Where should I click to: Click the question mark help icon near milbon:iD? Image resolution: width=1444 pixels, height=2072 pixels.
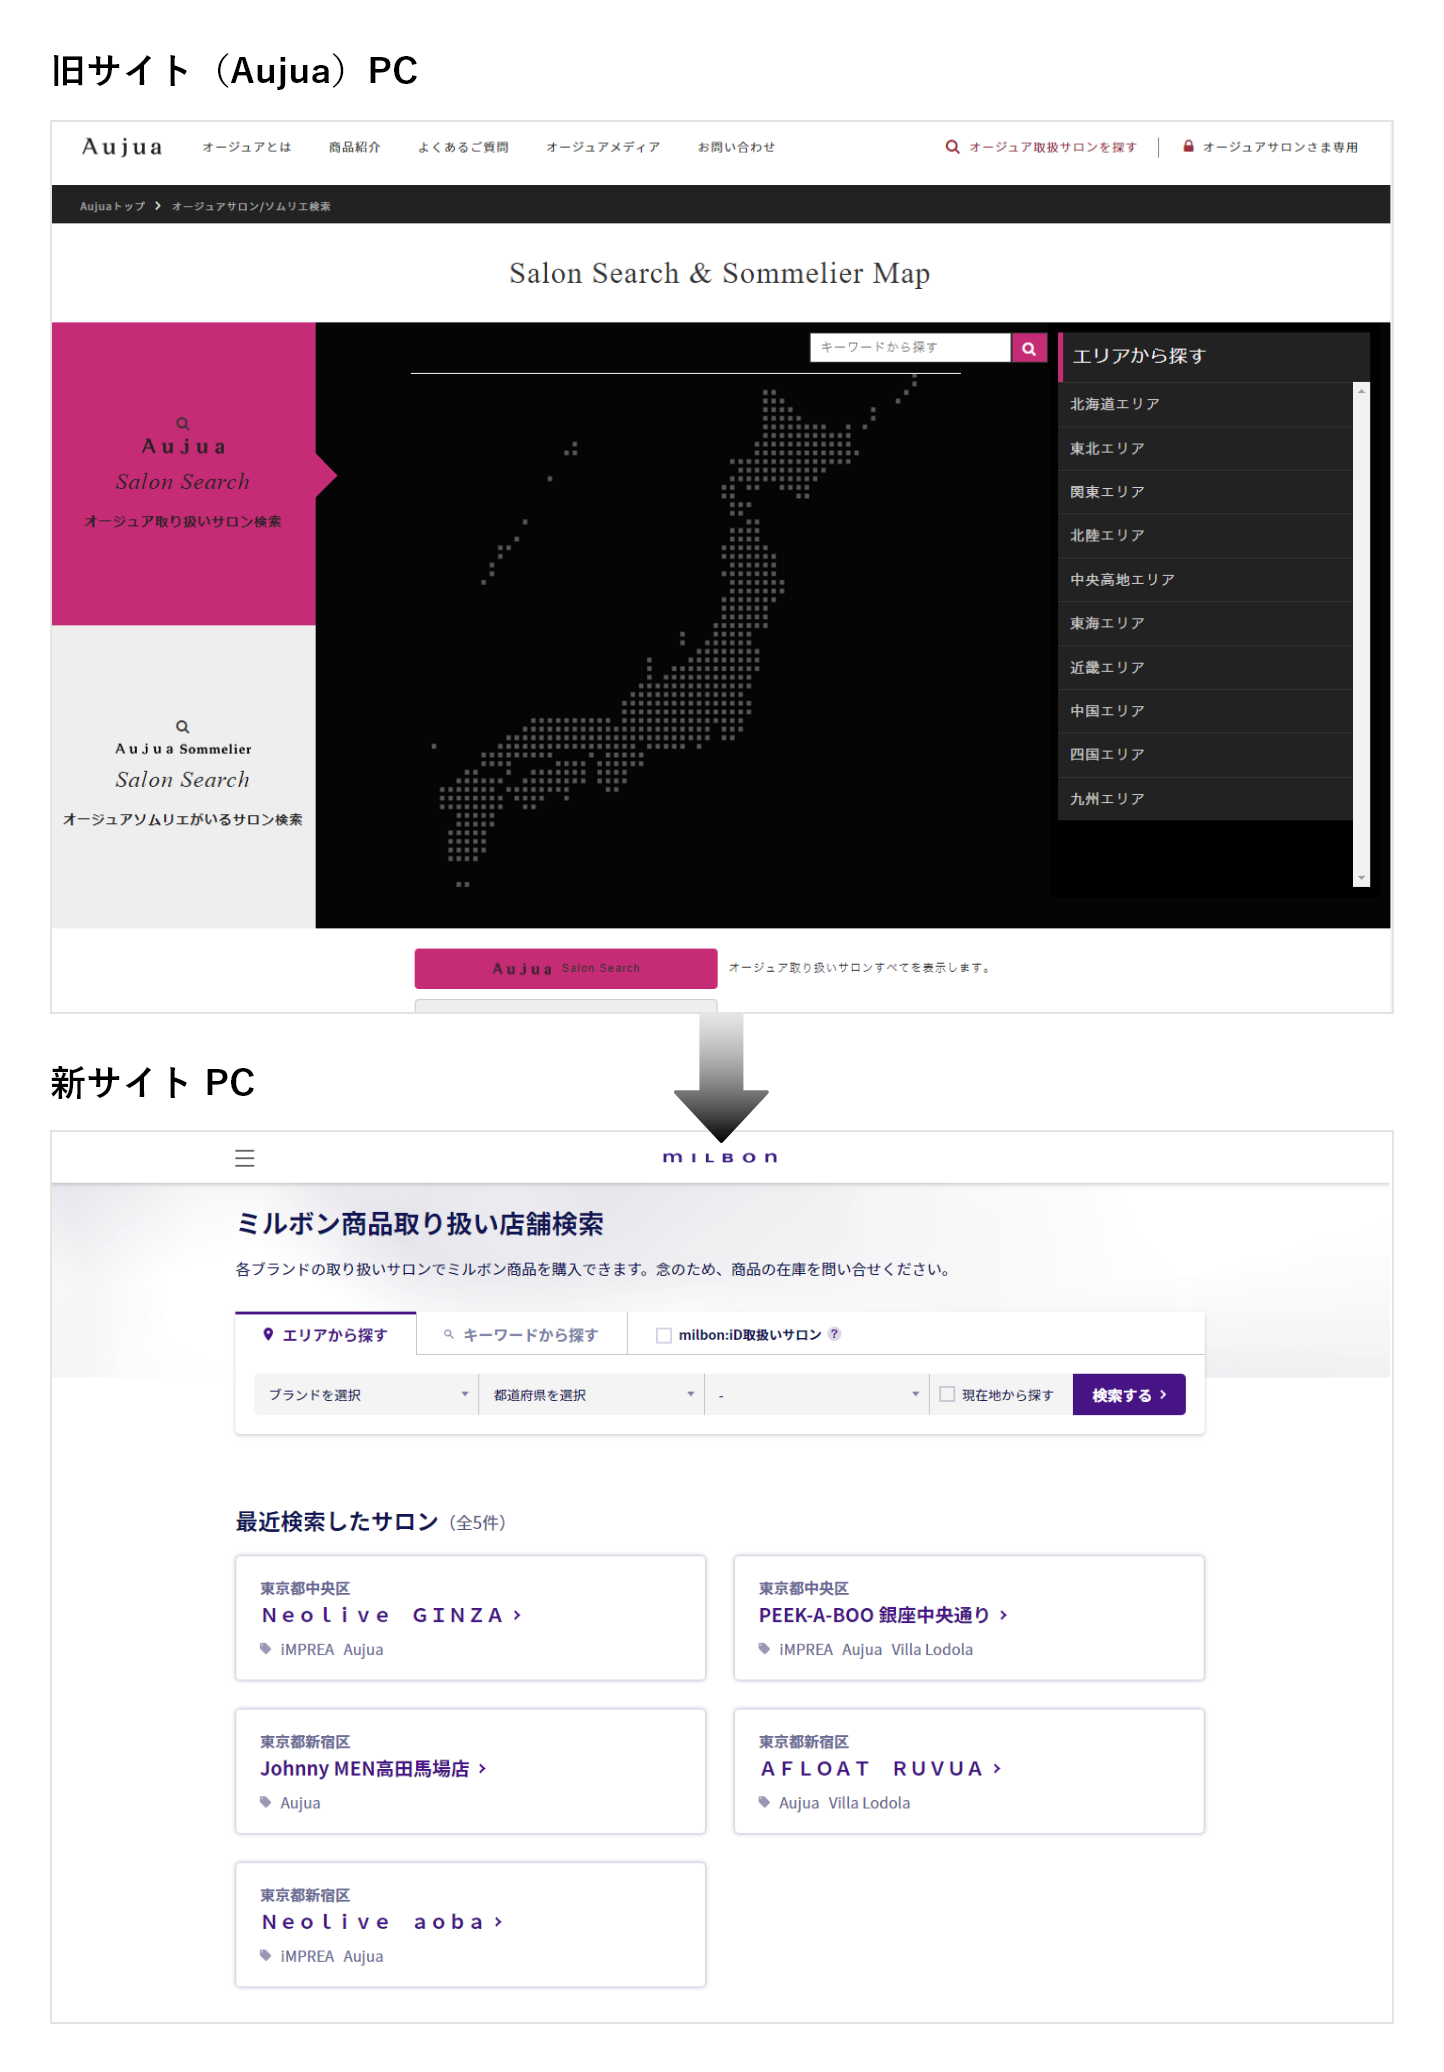click(835, 1334)
